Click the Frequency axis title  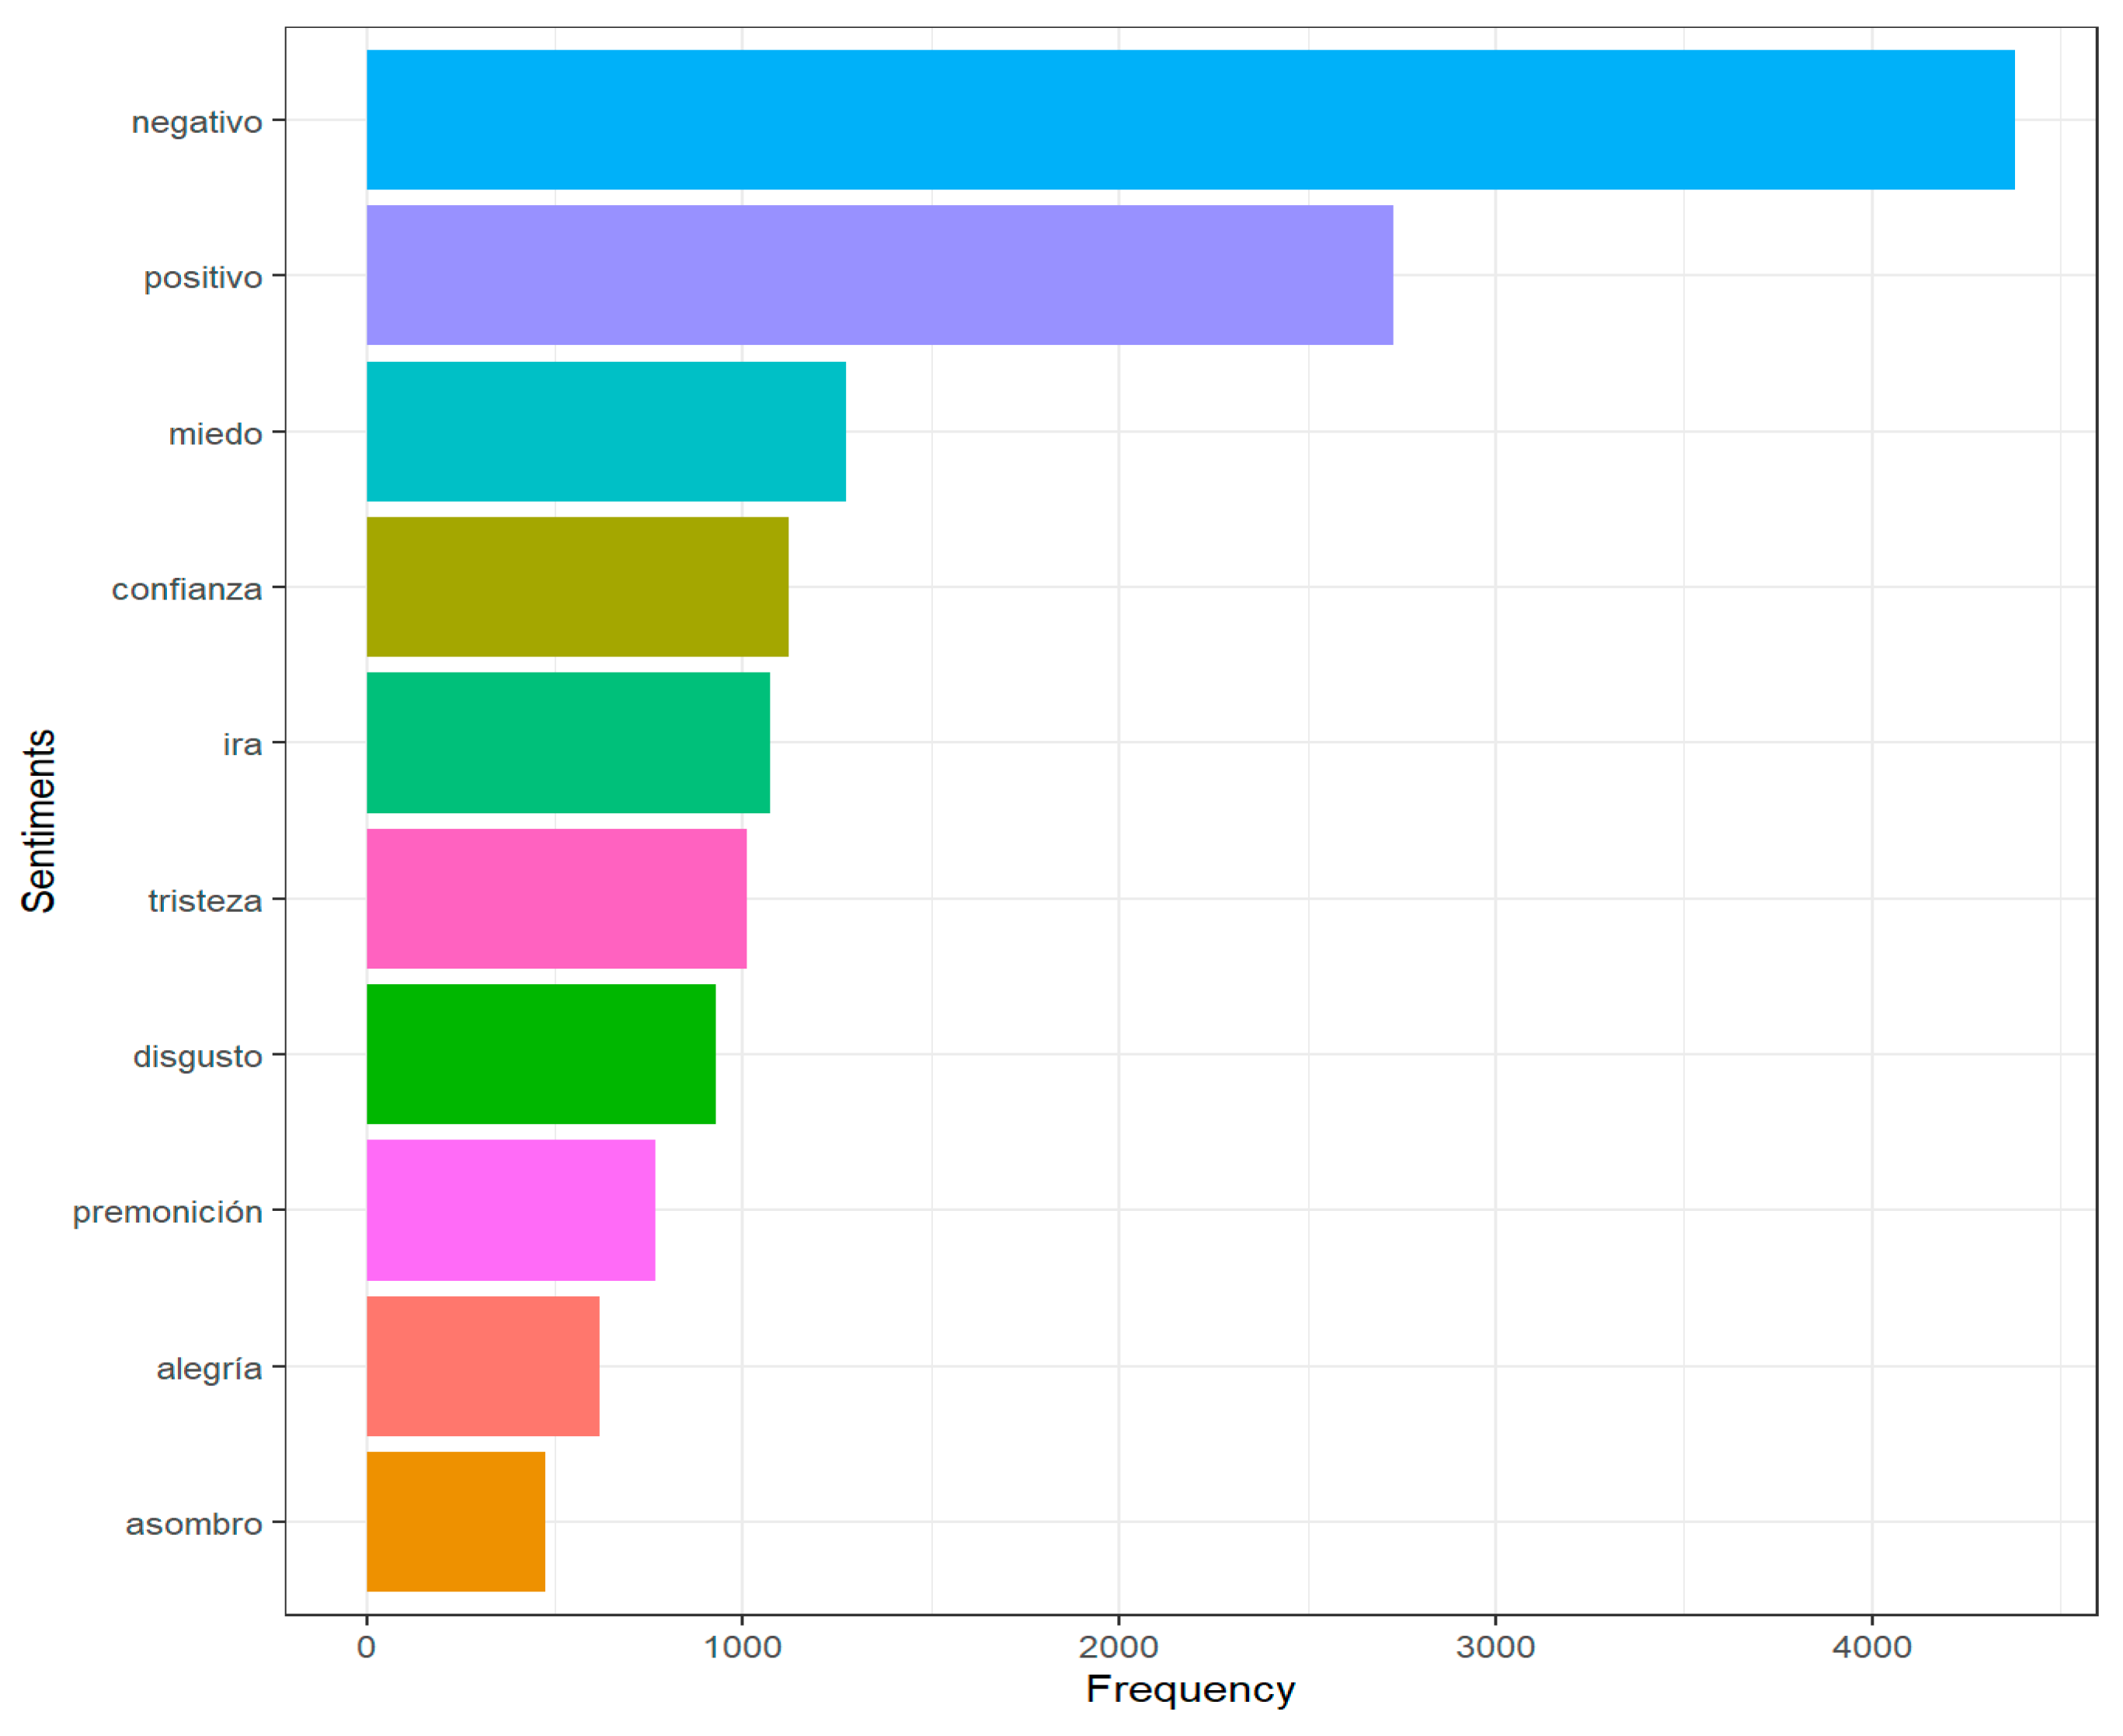click(1190, 1689)
